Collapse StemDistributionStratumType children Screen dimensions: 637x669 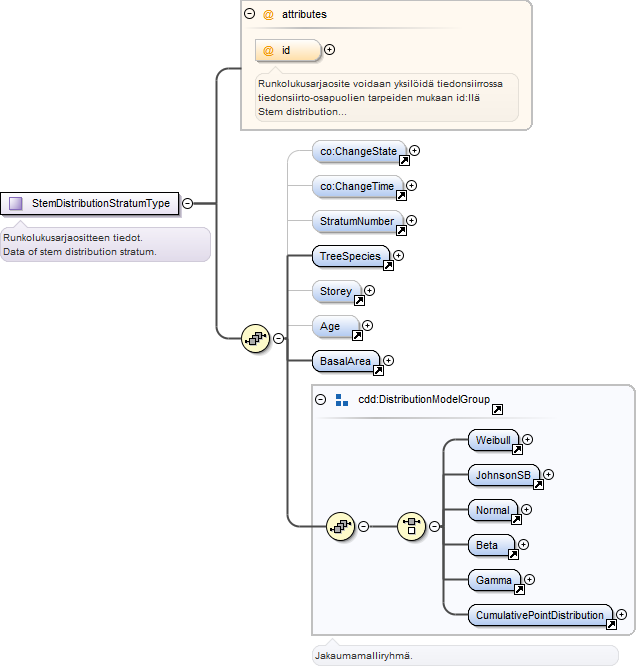pos(187,204)
